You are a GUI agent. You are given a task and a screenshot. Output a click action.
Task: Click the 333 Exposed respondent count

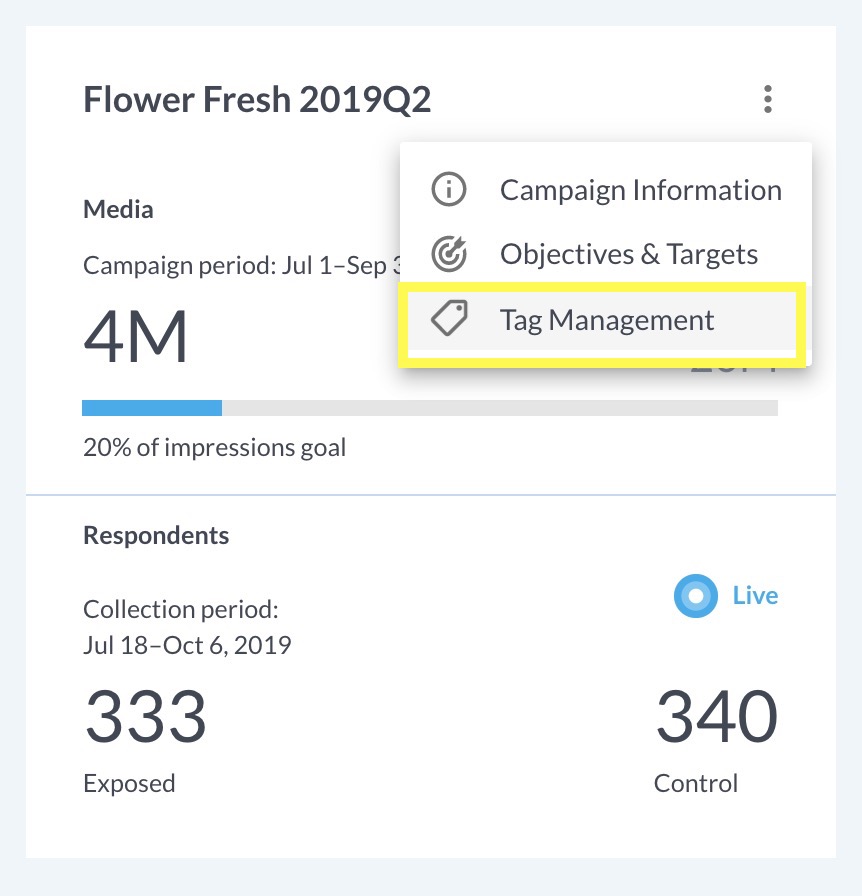[x=144, y=715]
